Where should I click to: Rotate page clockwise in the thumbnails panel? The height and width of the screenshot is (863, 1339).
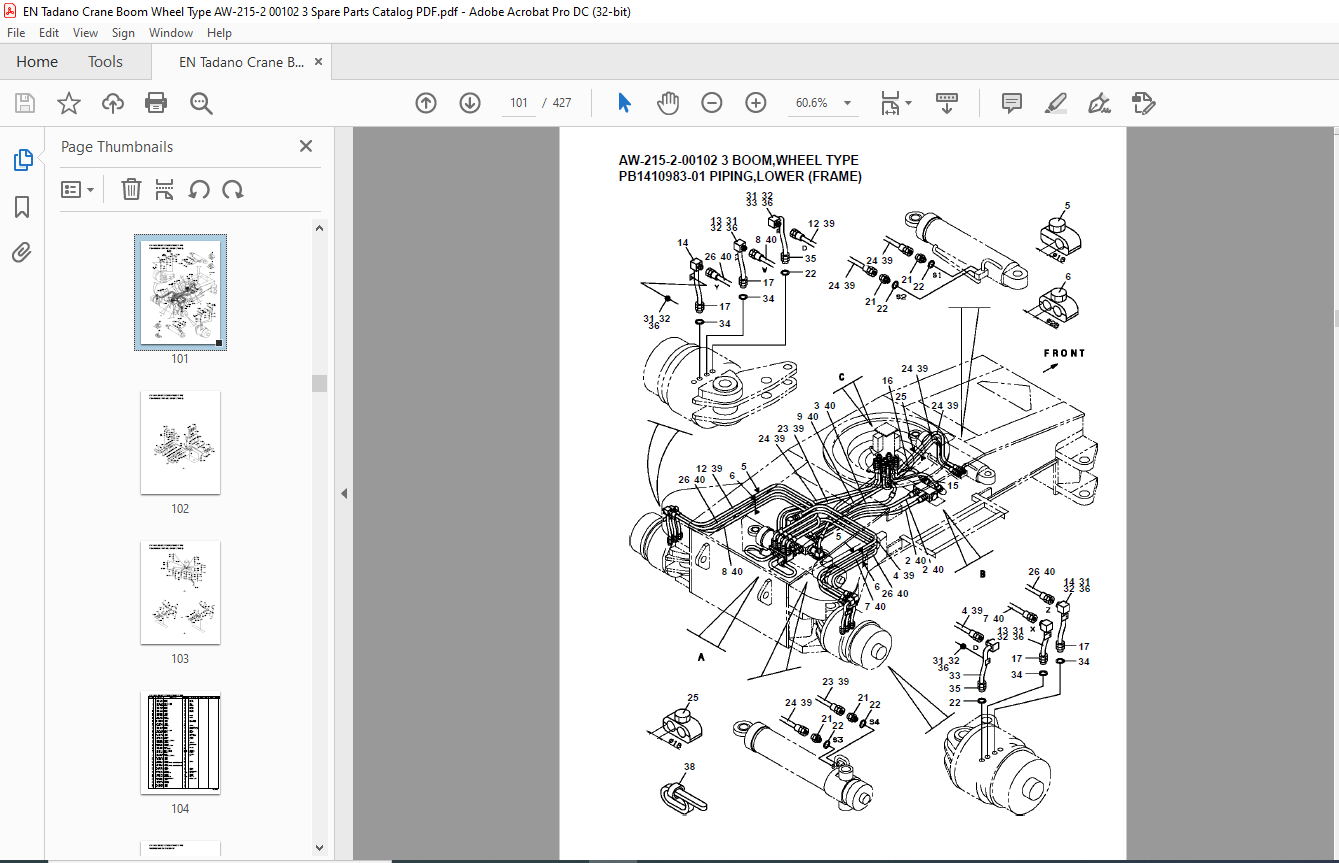[x=233, y=189]
